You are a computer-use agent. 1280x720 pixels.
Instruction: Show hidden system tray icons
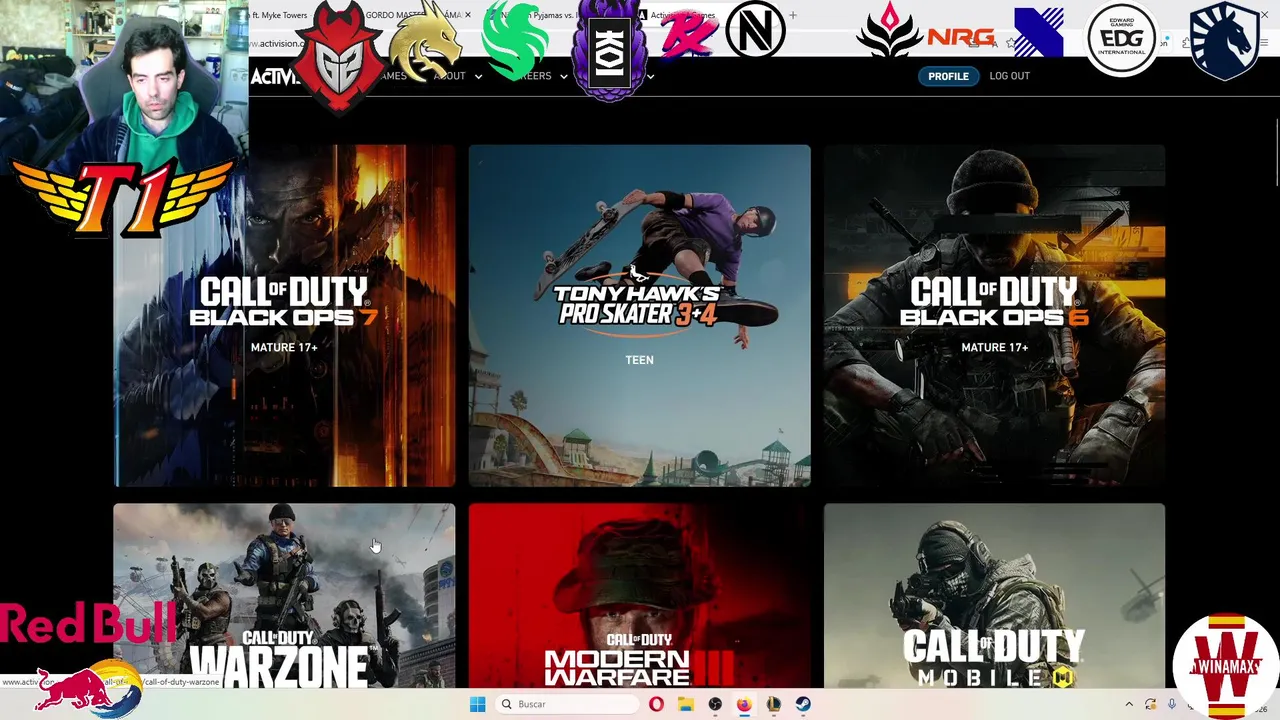coord(1129,704)
